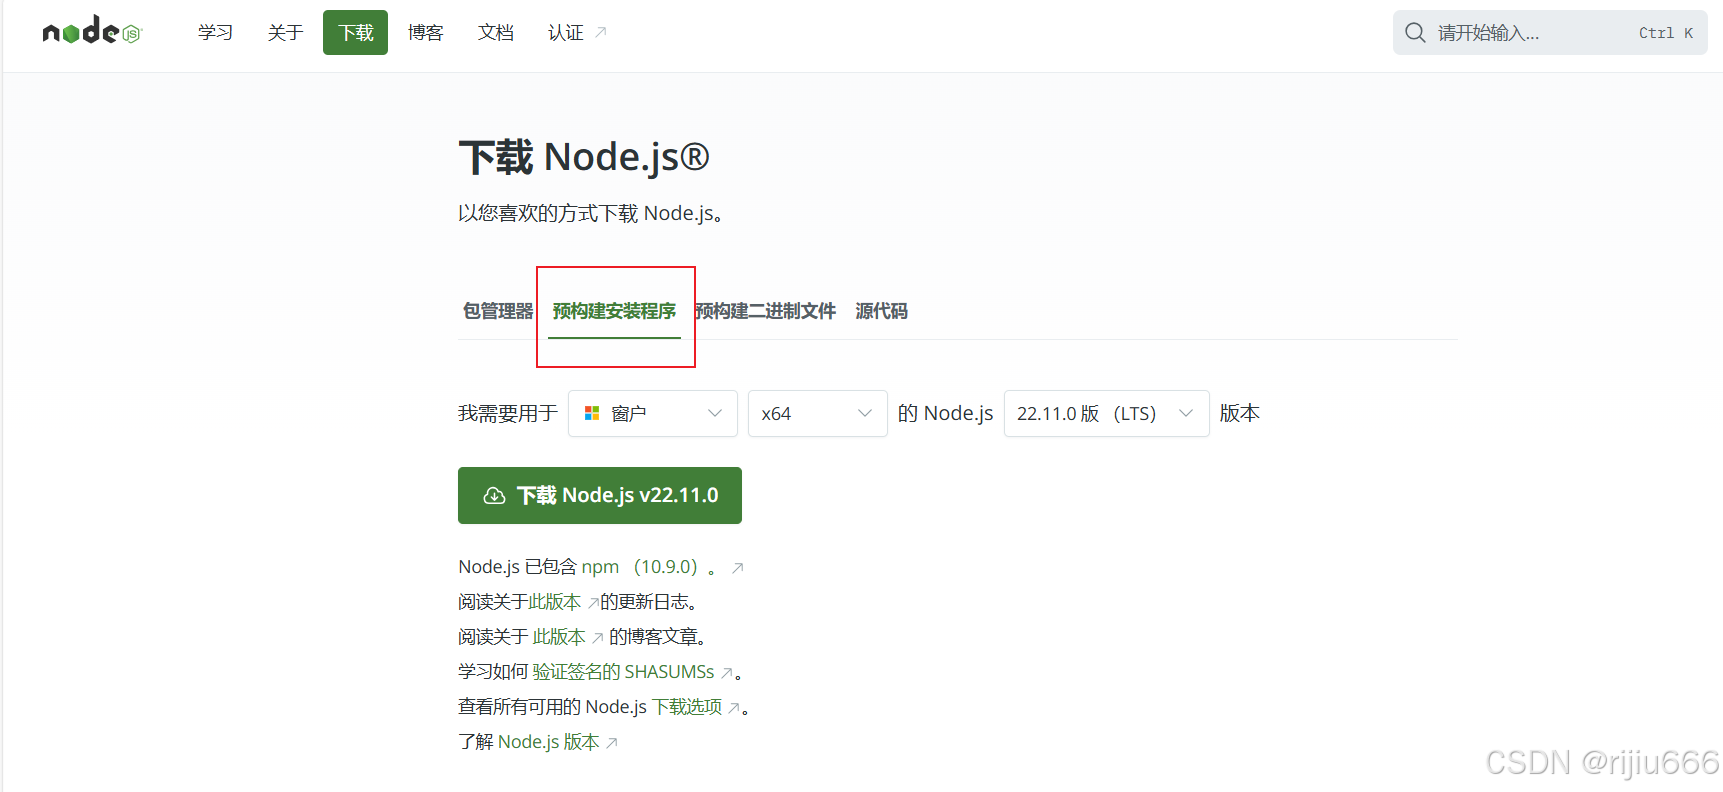Open the 此版本 changelog link
Screen dimensions: 1723x792
tap(555, 602)
